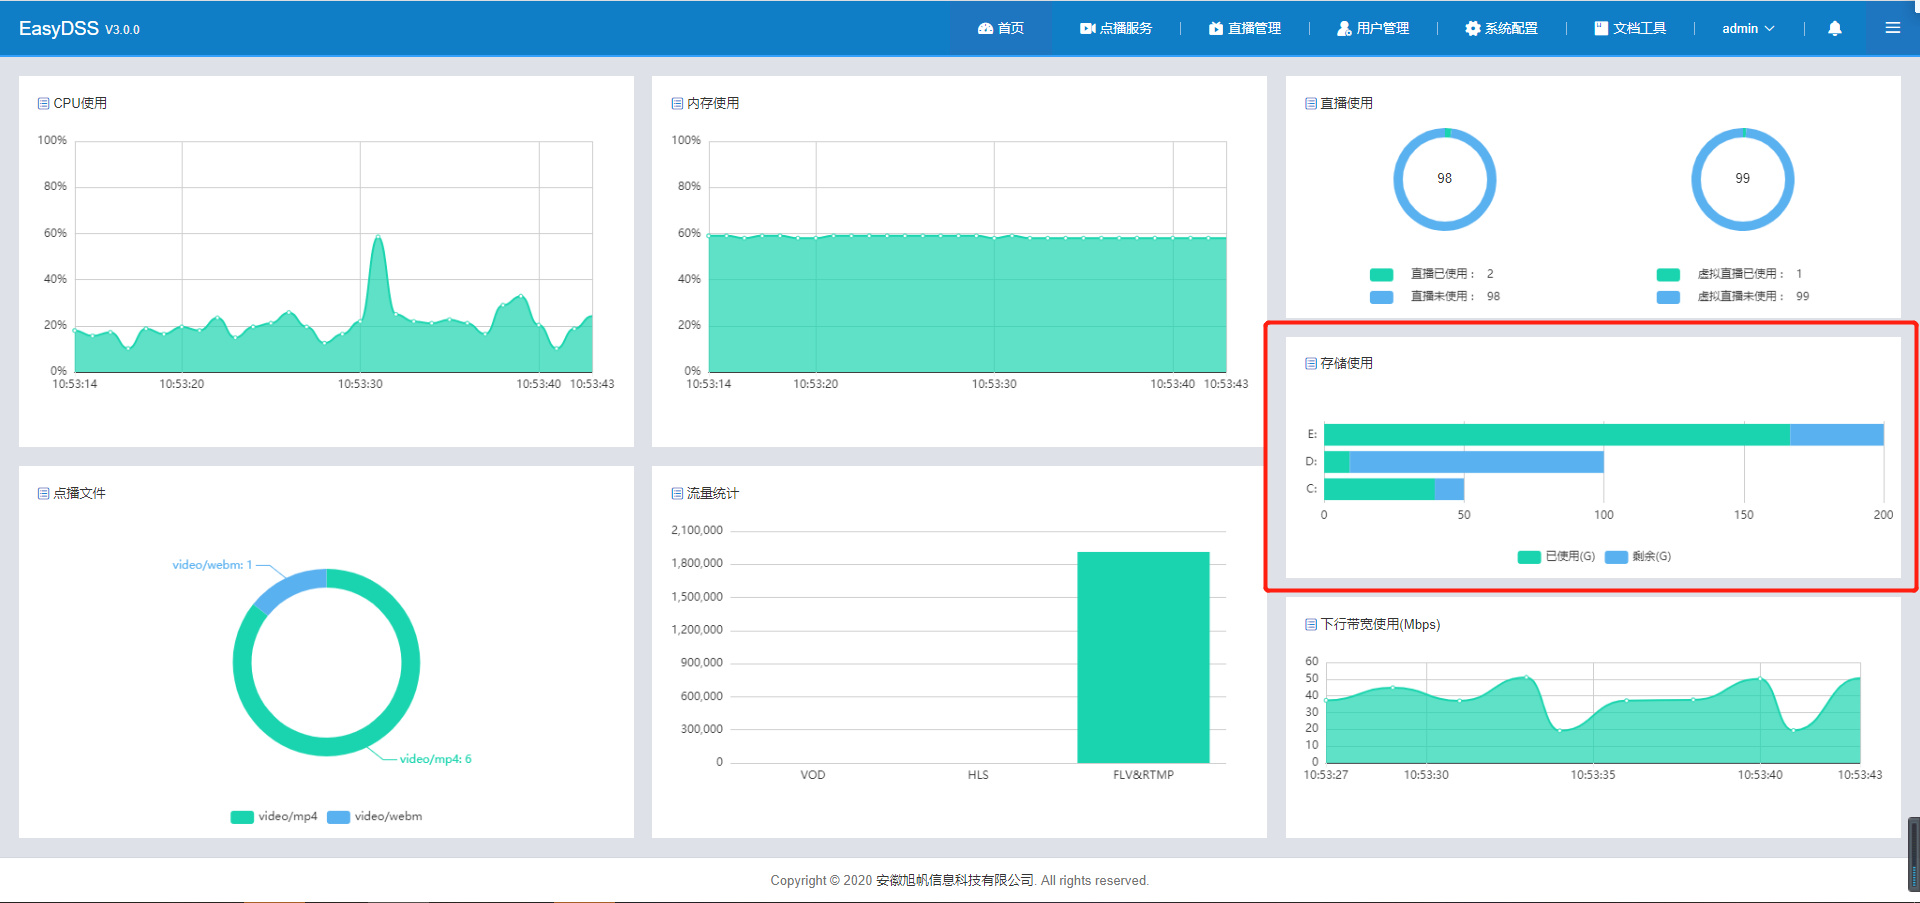Screen dimensions: 1920x903
Task: Open the 首页 home menu item
Action: [x=1001, y=28]
